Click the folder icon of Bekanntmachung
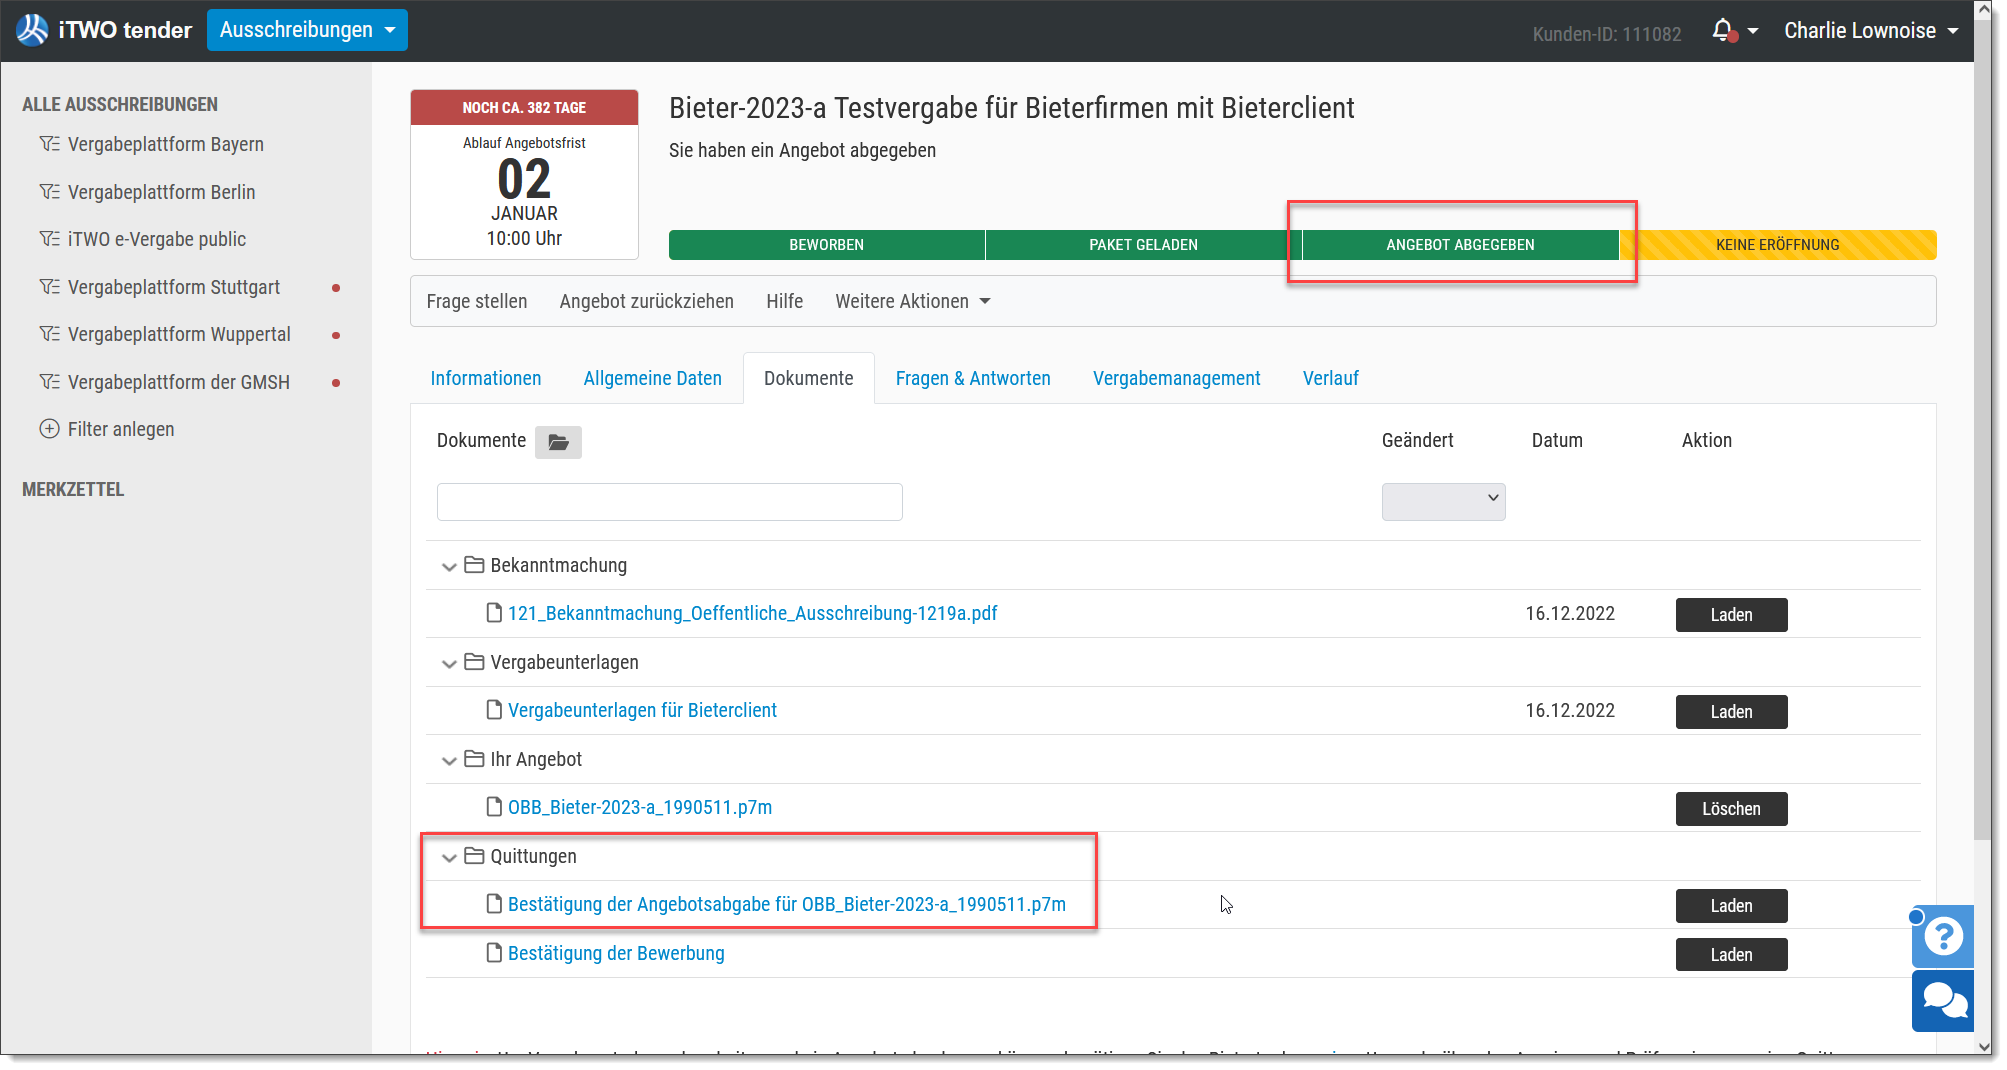Image resolution: width=2007 pixels, height=1070 pixels. pos(474,565)
